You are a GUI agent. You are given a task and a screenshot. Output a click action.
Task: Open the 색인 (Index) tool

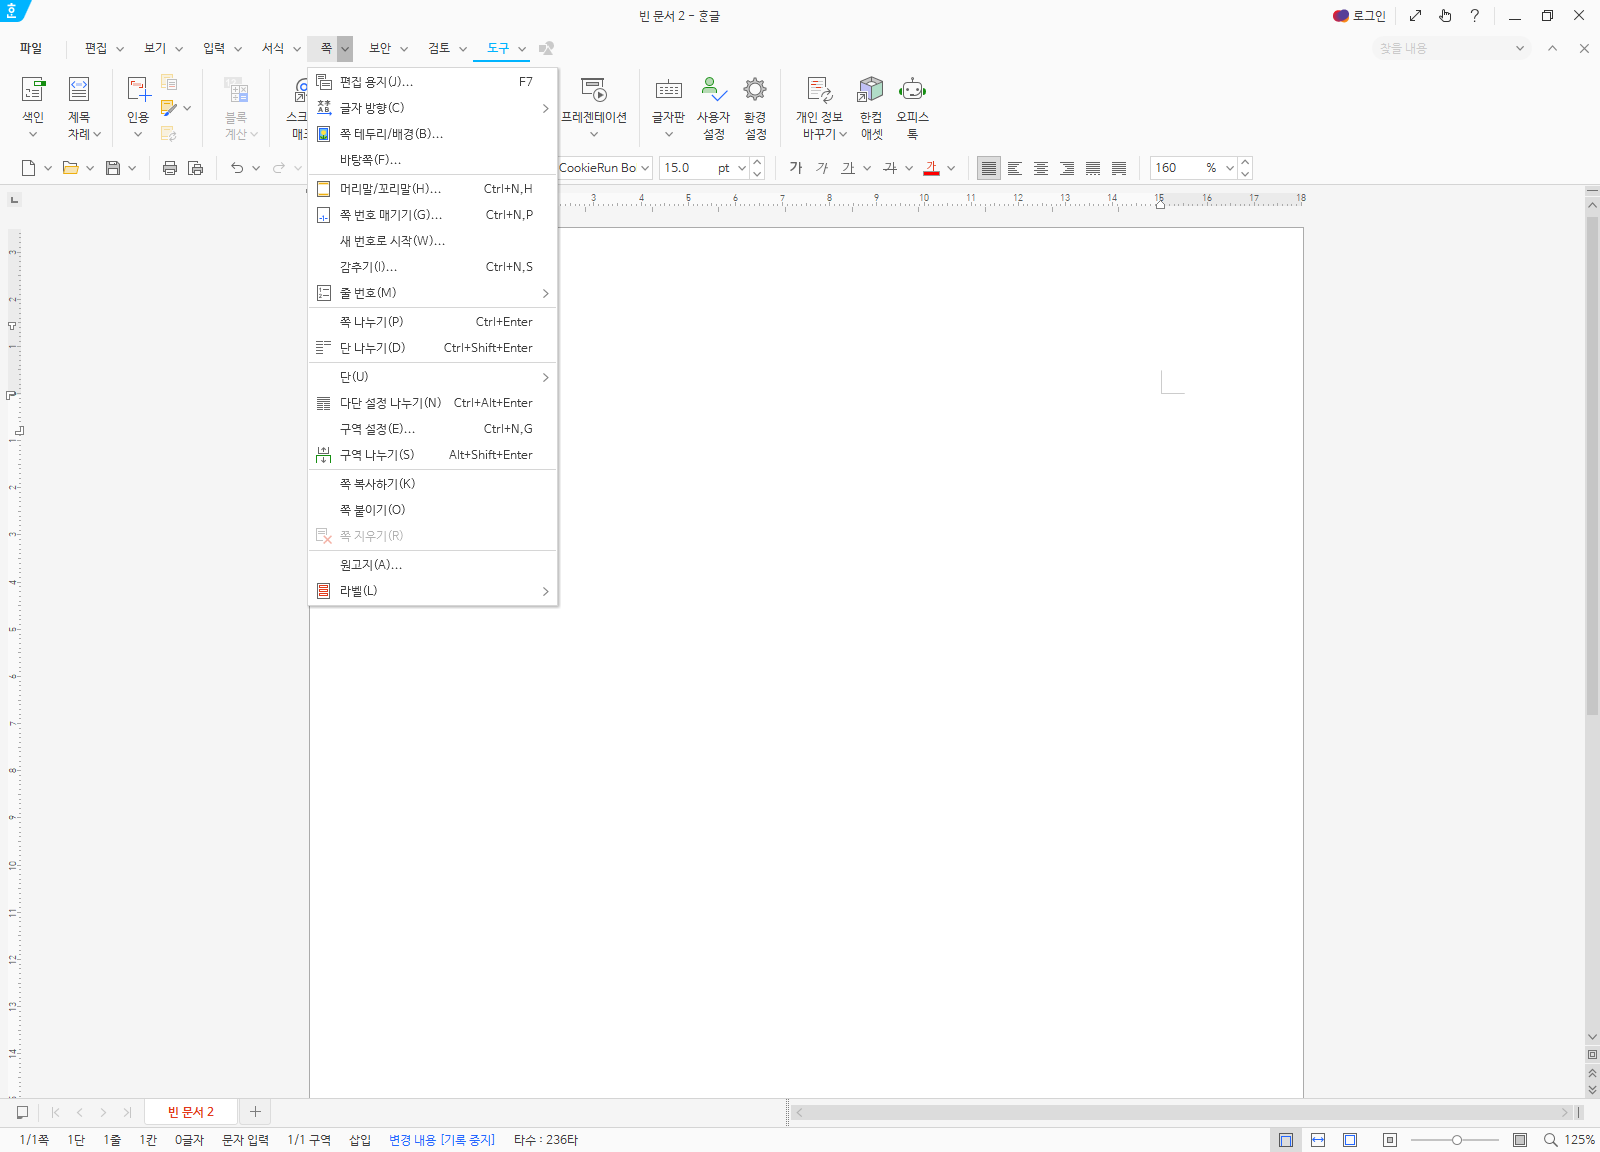33,107
